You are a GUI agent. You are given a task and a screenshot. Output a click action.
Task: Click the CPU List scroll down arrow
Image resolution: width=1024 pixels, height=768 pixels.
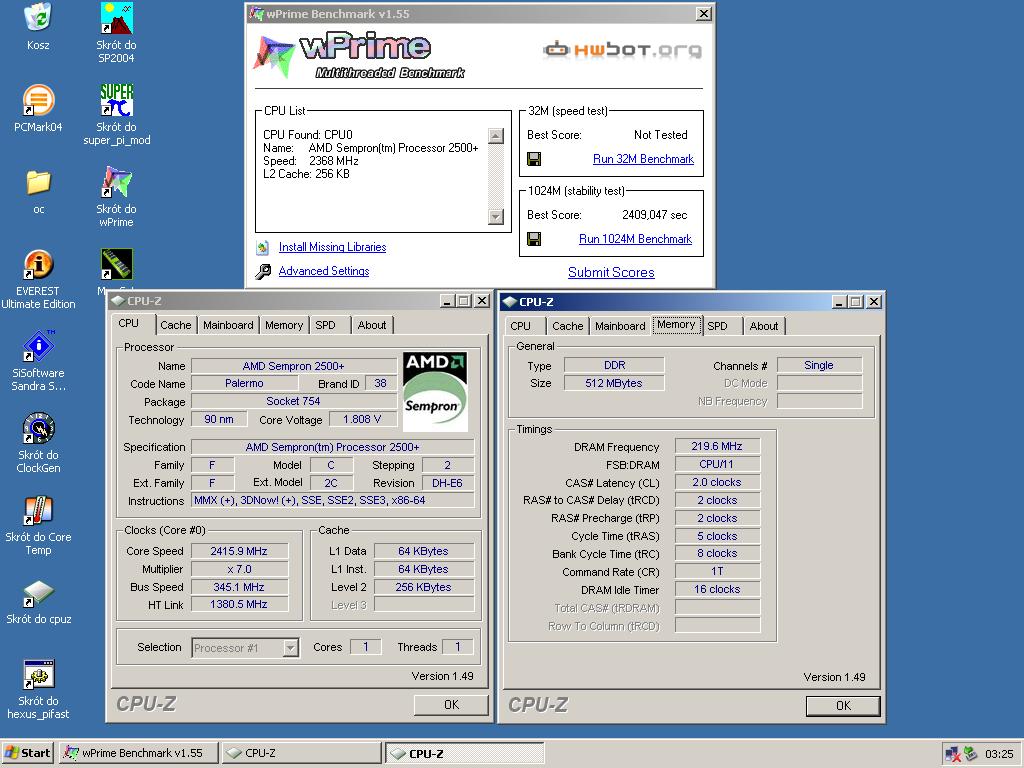pyautogui.click(x=496, y=217)
